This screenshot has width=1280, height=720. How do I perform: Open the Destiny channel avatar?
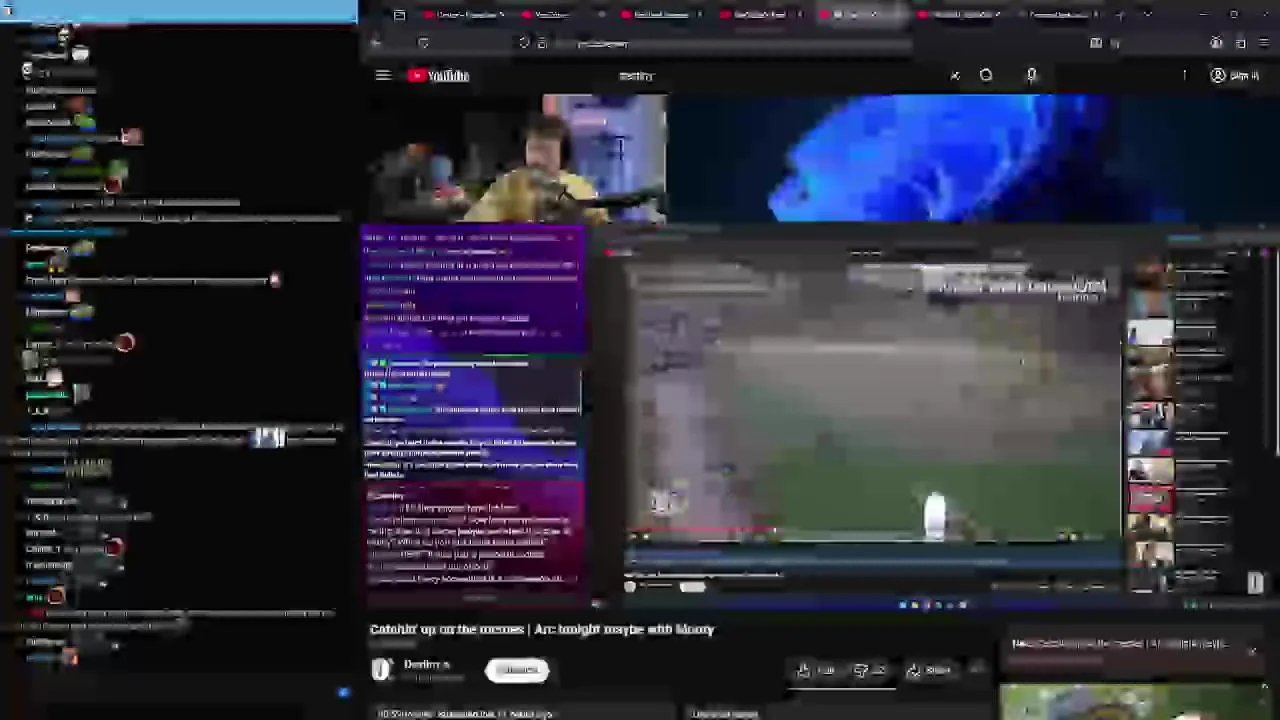click(x=381, y=670)
